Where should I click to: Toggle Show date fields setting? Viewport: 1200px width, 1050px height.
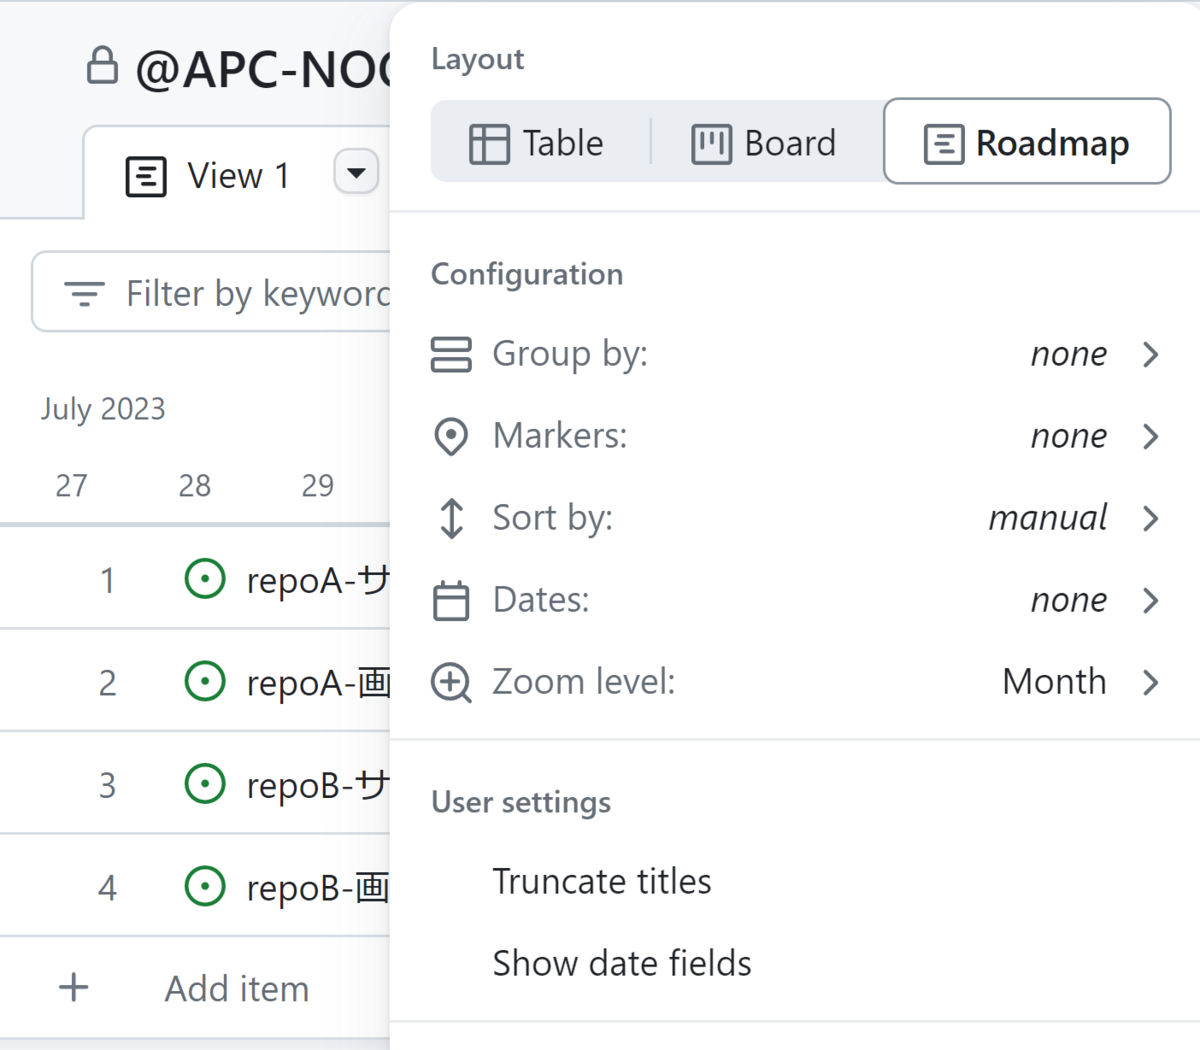tap(621, 964)
